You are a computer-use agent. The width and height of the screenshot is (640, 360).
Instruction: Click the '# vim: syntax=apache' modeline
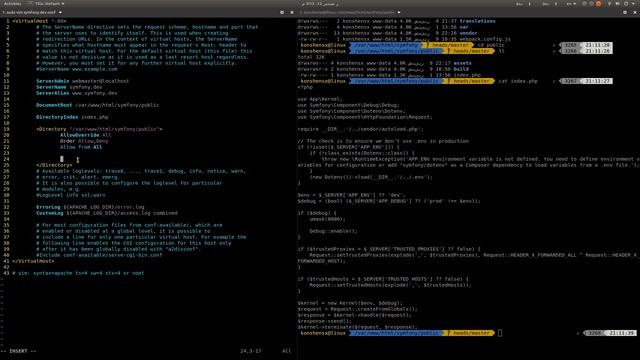click(78, 273)
